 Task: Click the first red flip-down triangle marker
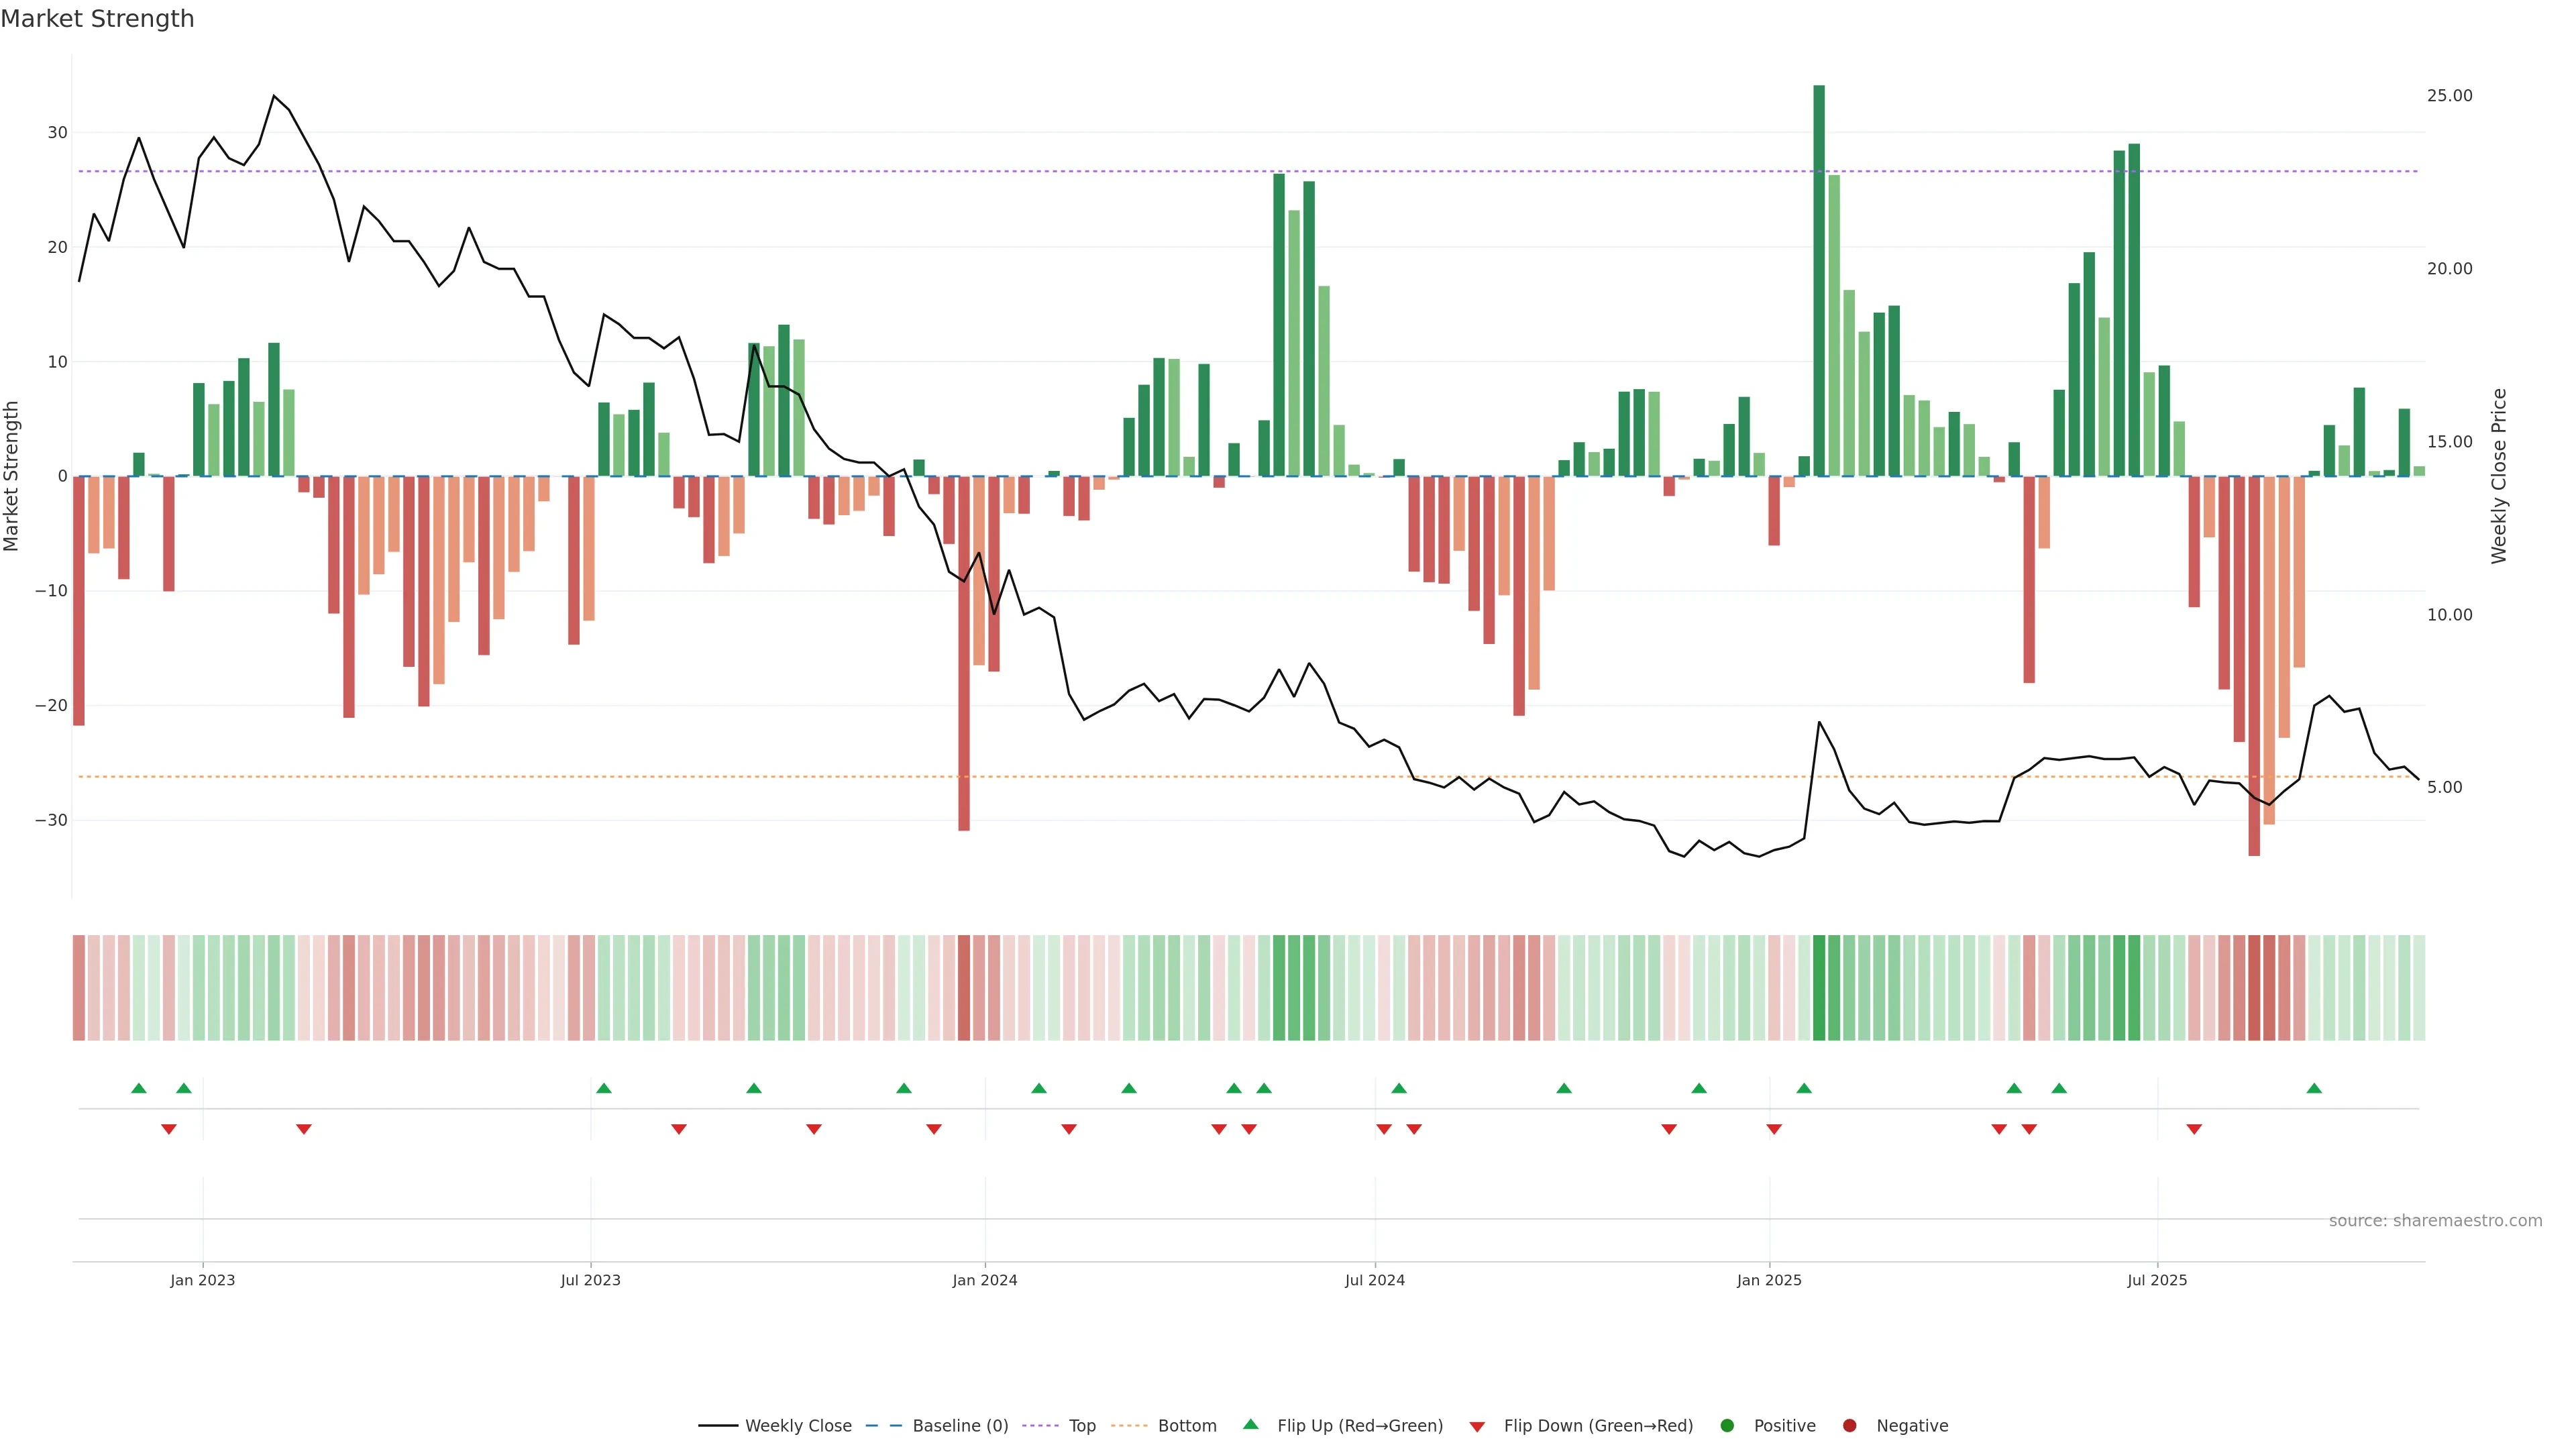(169, 1129)
